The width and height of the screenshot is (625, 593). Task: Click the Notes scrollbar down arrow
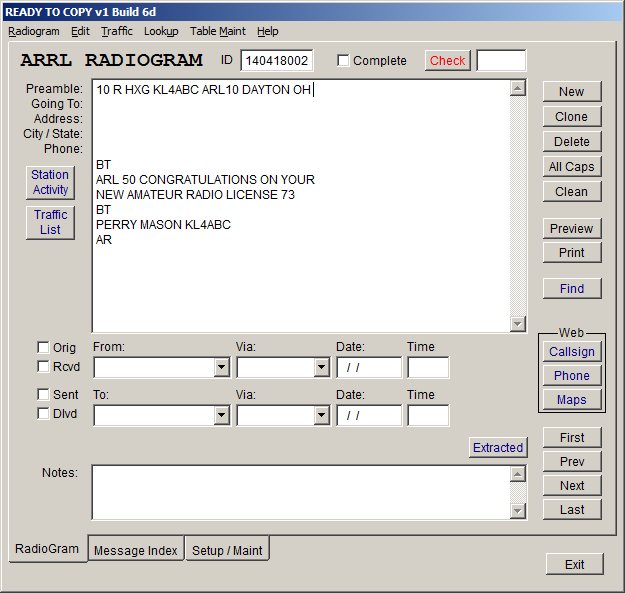[x=518, y=511]
